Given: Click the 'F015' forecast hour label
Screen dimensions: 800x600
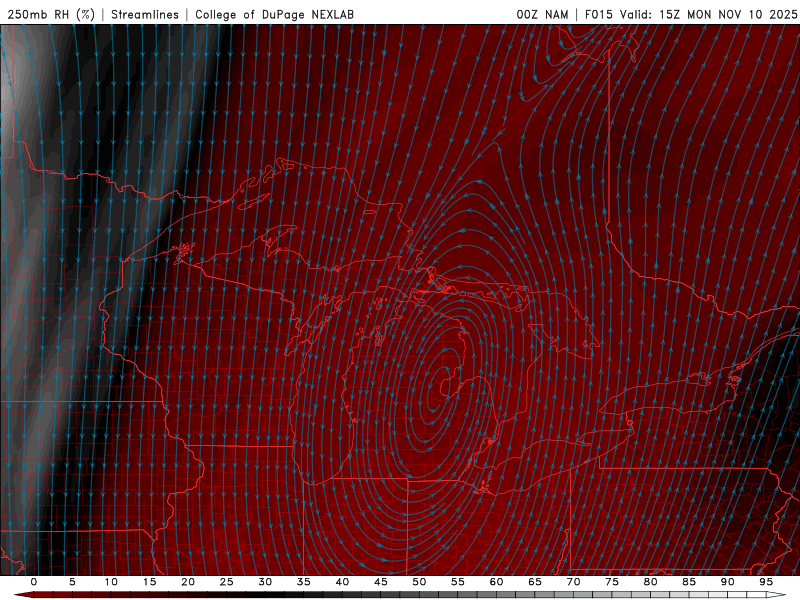Looking at the screenshot, I should 599,15.
